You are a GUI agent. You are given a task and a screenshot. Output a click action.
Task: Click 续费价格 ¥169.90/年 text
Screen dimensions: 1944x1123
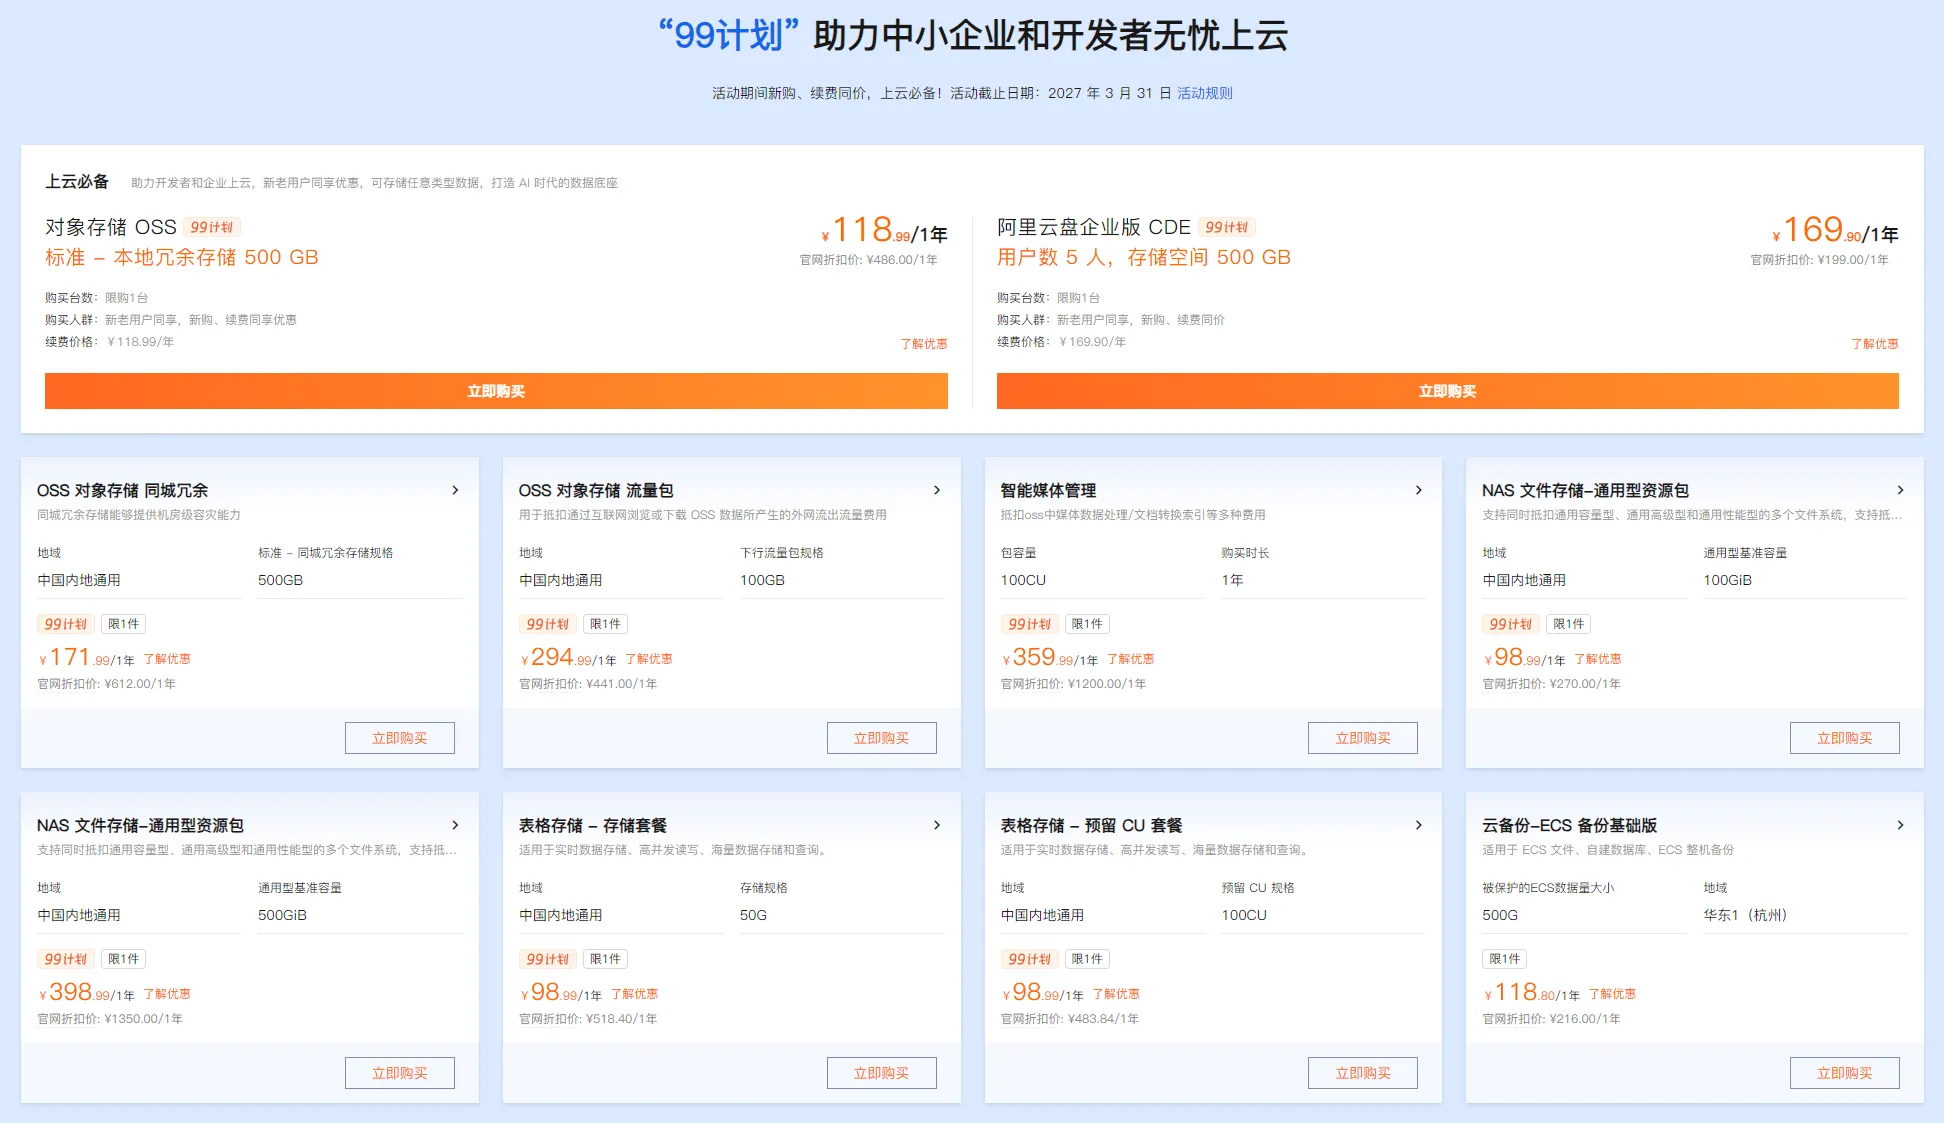tap(1061, 342)
